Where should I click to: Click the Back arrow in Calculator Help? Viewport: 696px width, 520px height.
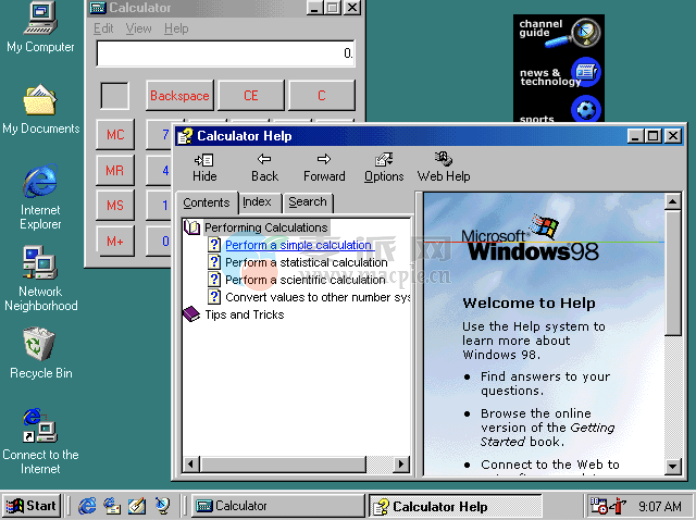265,167
